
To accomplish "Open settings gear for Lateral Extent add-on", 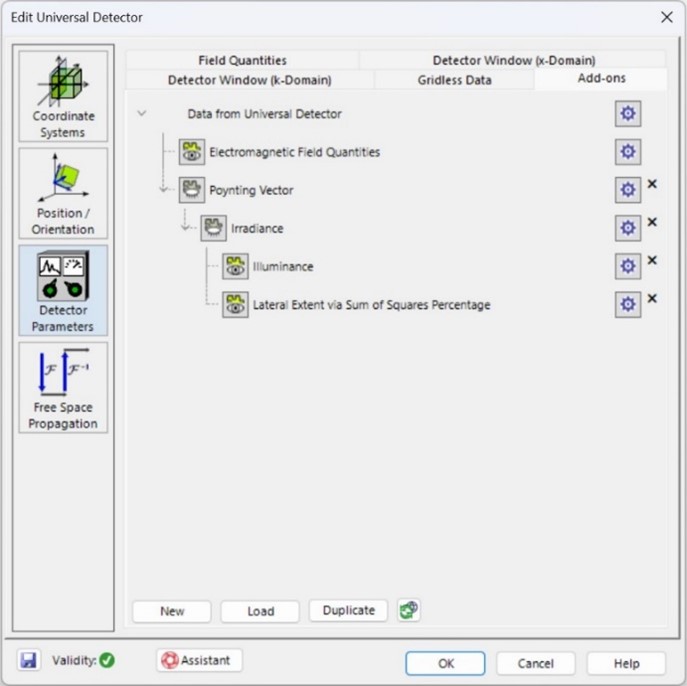I will pos(627,304).
